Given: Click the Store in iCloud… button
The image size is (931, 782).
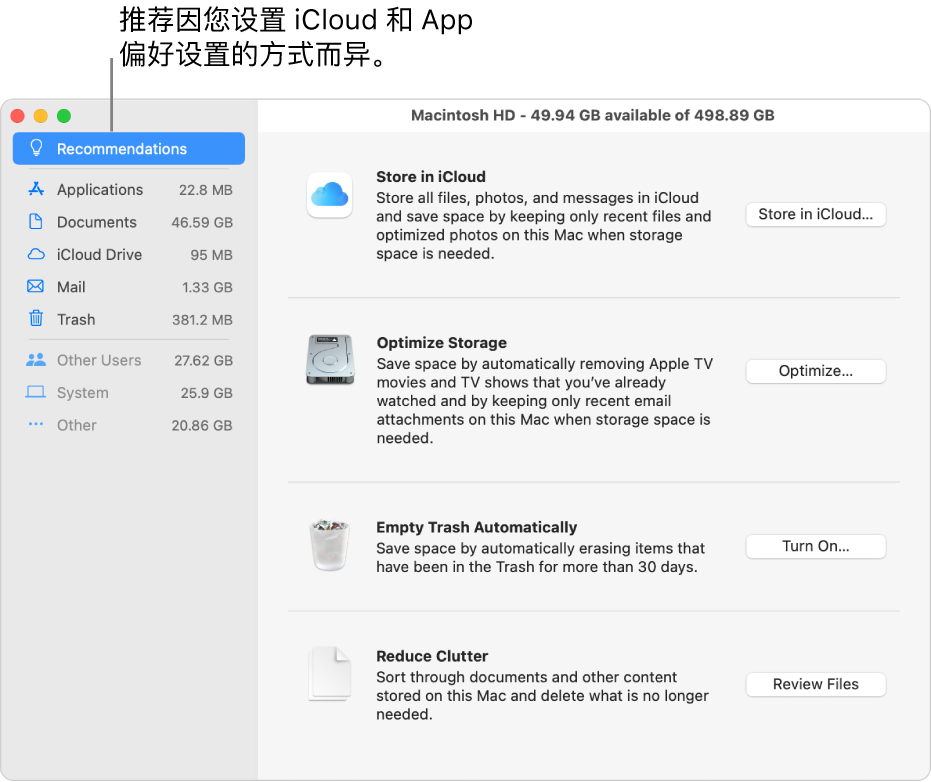Looking at the screenshot, I should (815, 214).
